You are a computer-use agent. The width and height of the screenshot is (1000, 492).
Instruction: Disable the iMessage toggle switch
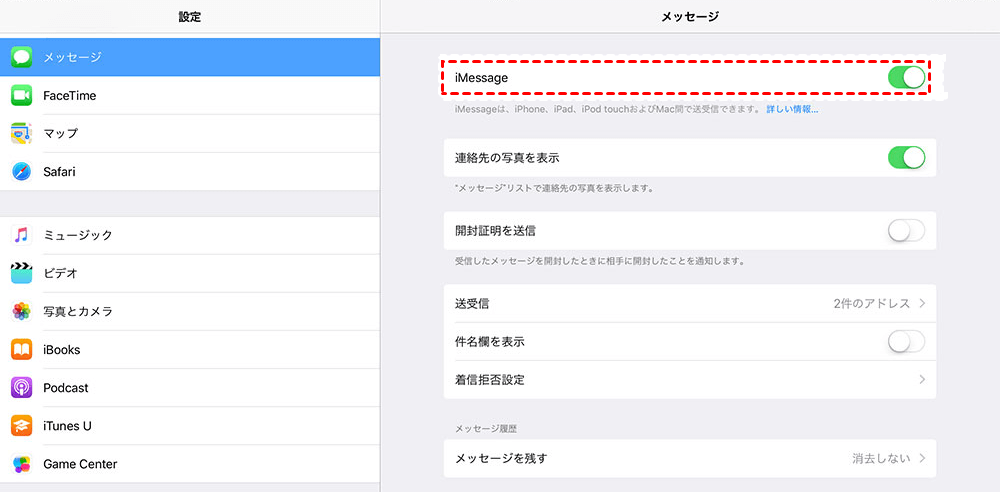click(906, 77)
